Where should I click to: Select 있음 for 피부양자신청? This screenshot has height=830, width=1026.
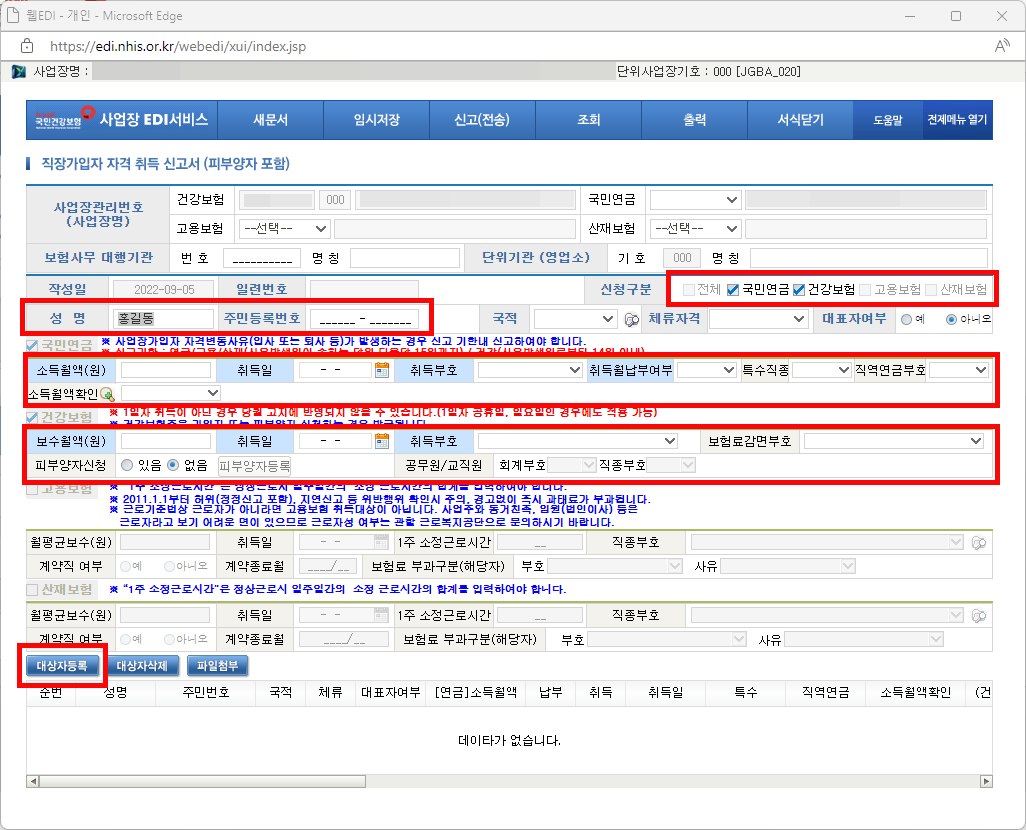[x=127, y=465]
